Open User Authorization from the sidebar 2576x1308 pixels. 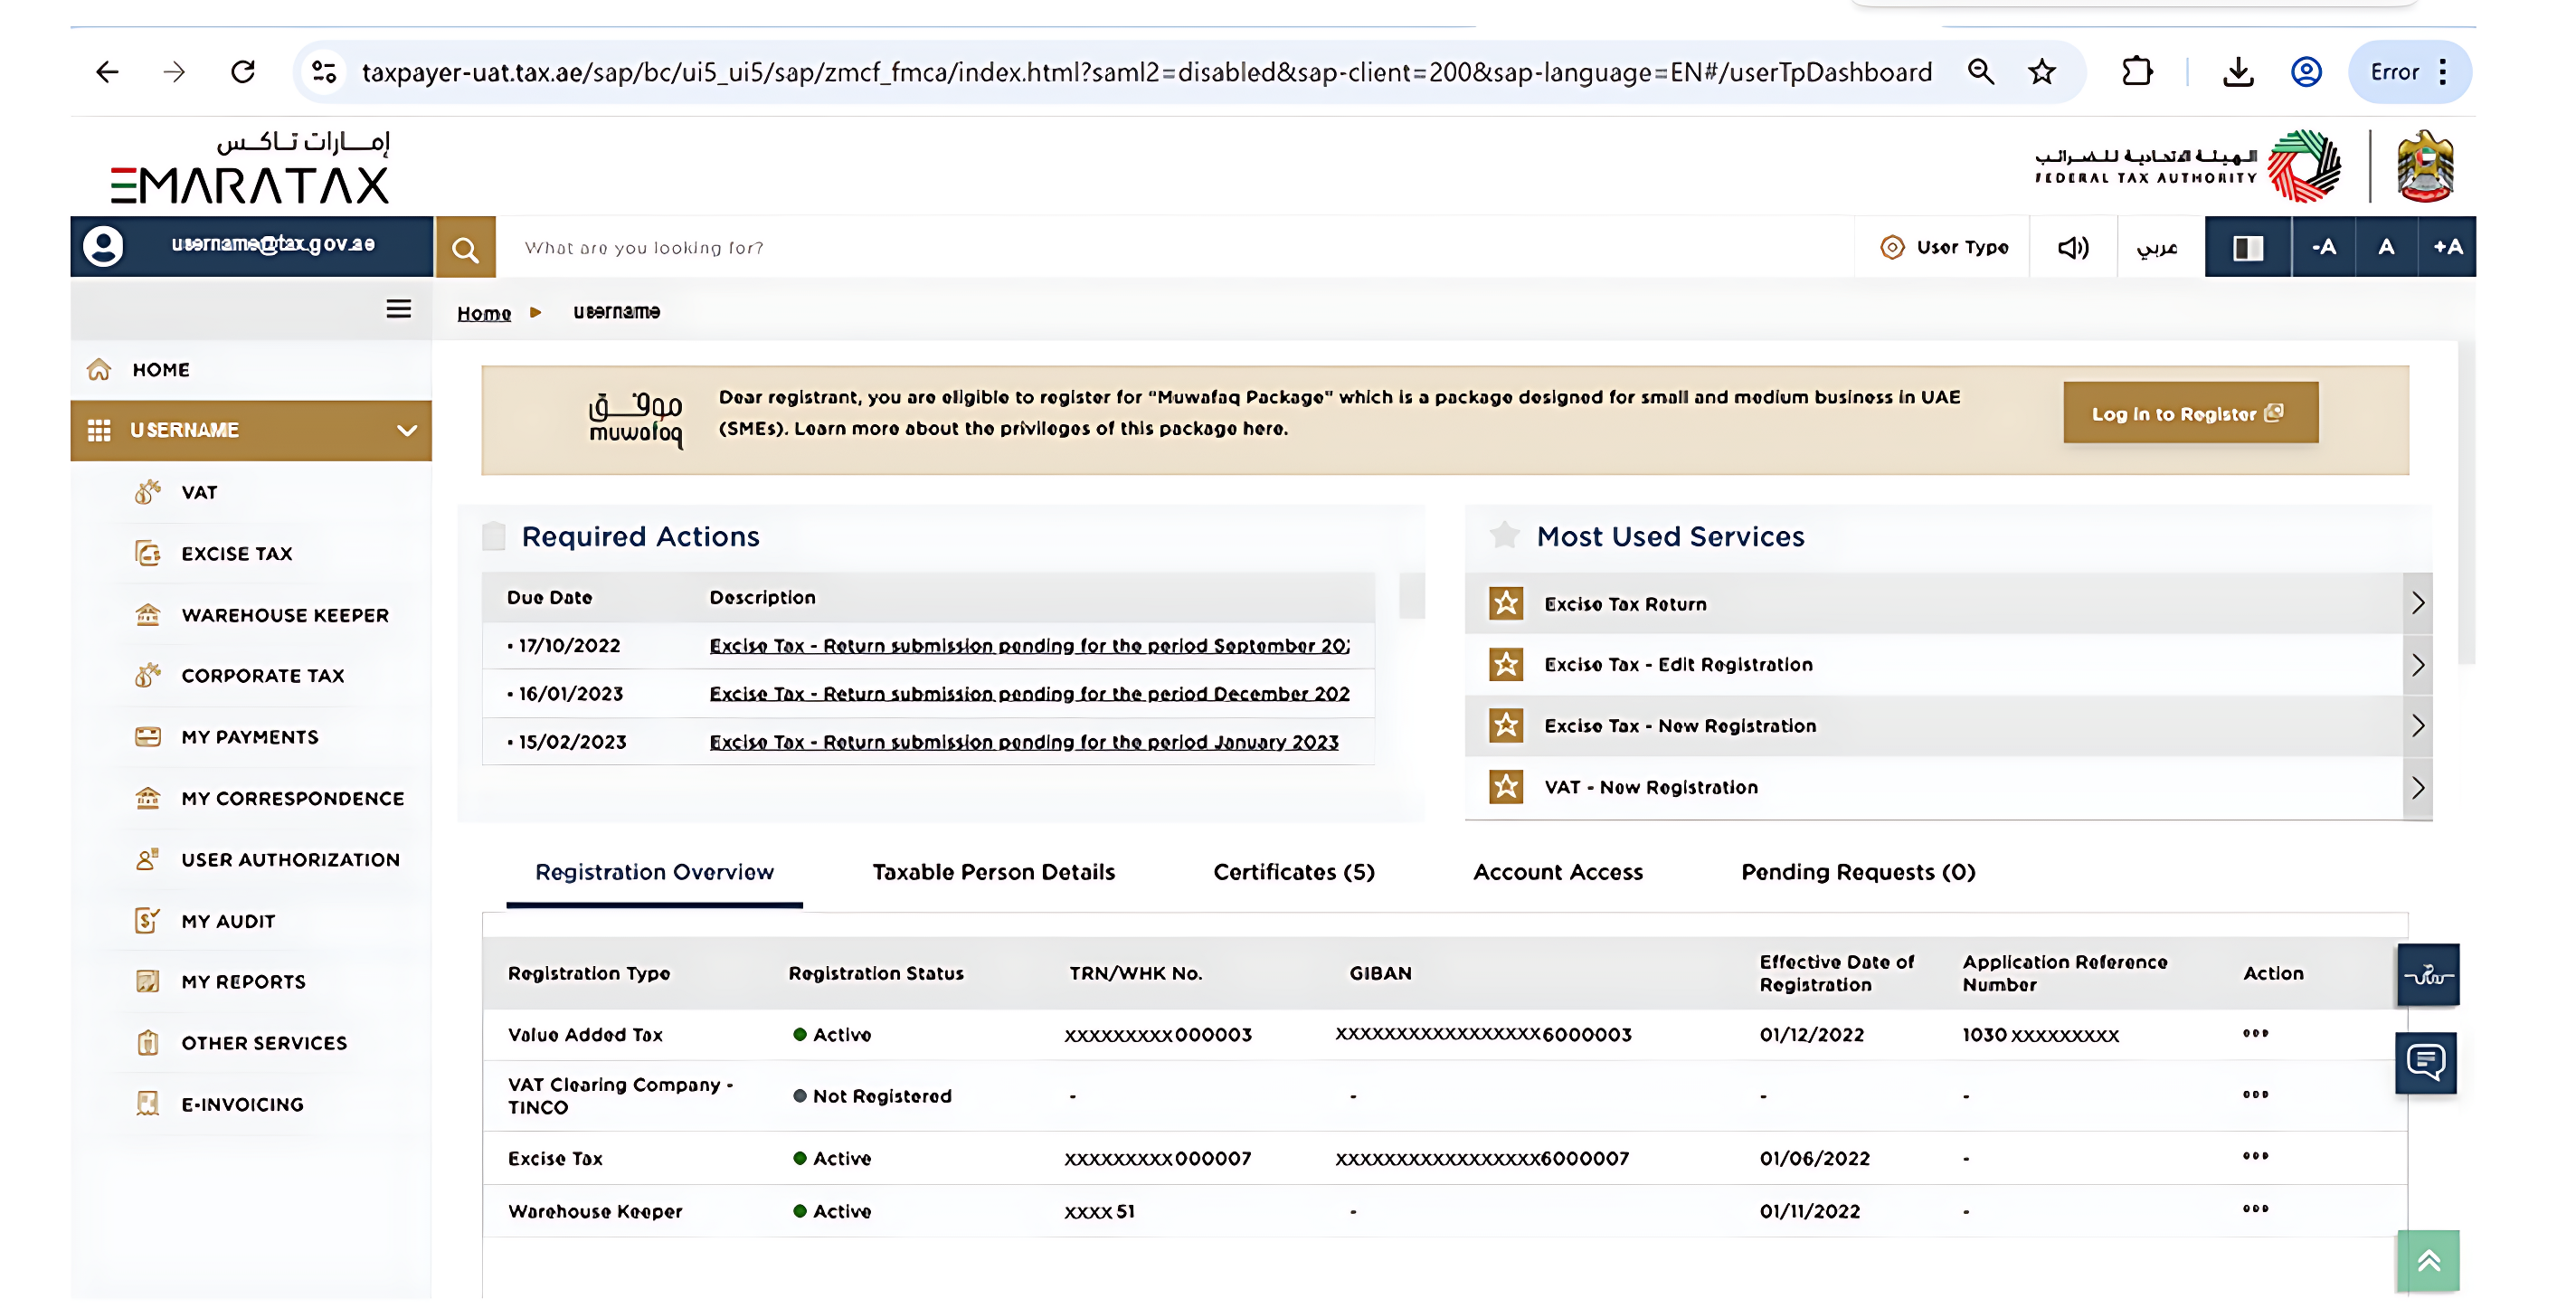291,859
